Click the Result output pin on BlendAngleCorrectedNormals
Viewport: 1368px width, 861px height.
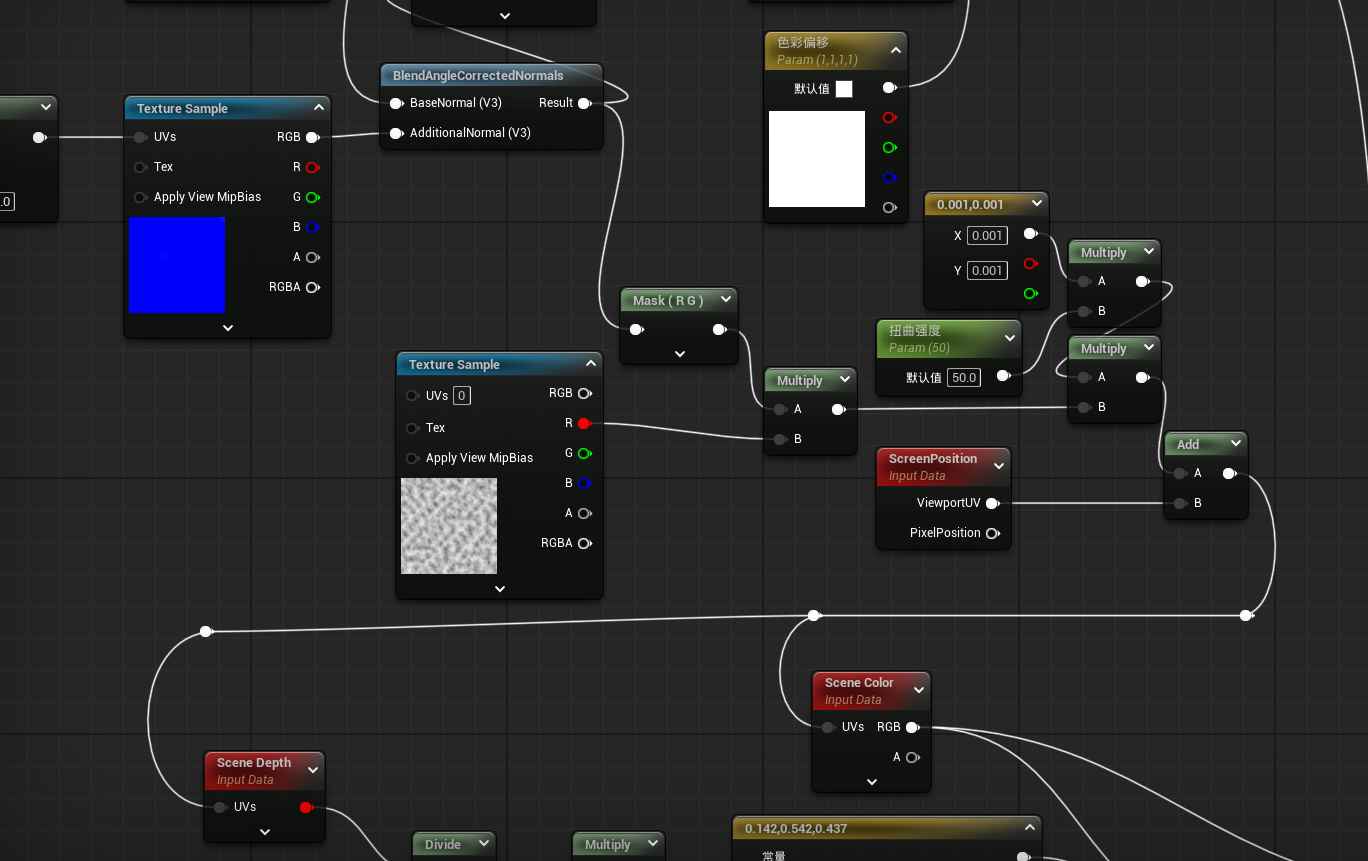click(584, 103)
